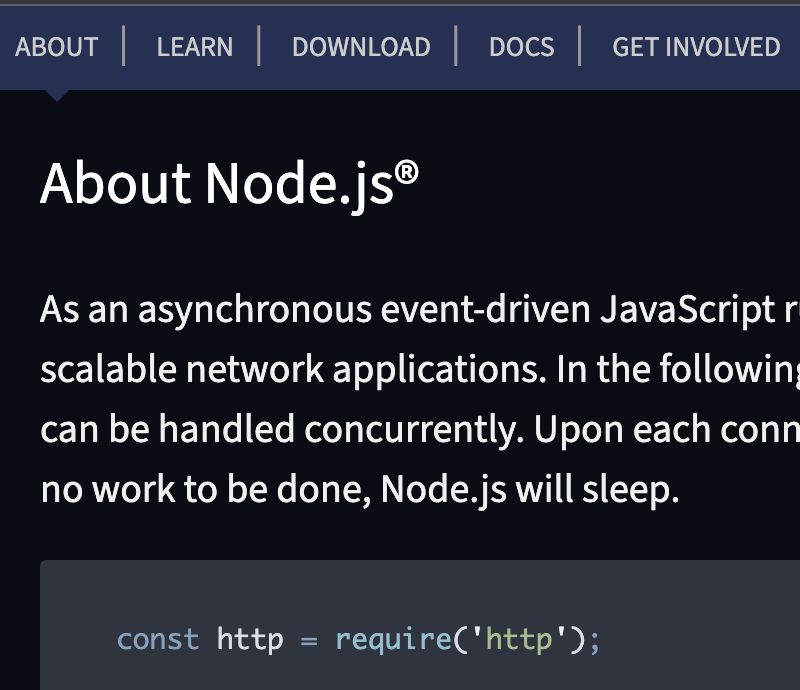Click the registered trademark symbol in heading
The height and width of the screenshot is (690, 800).
(x=406, y=172)
